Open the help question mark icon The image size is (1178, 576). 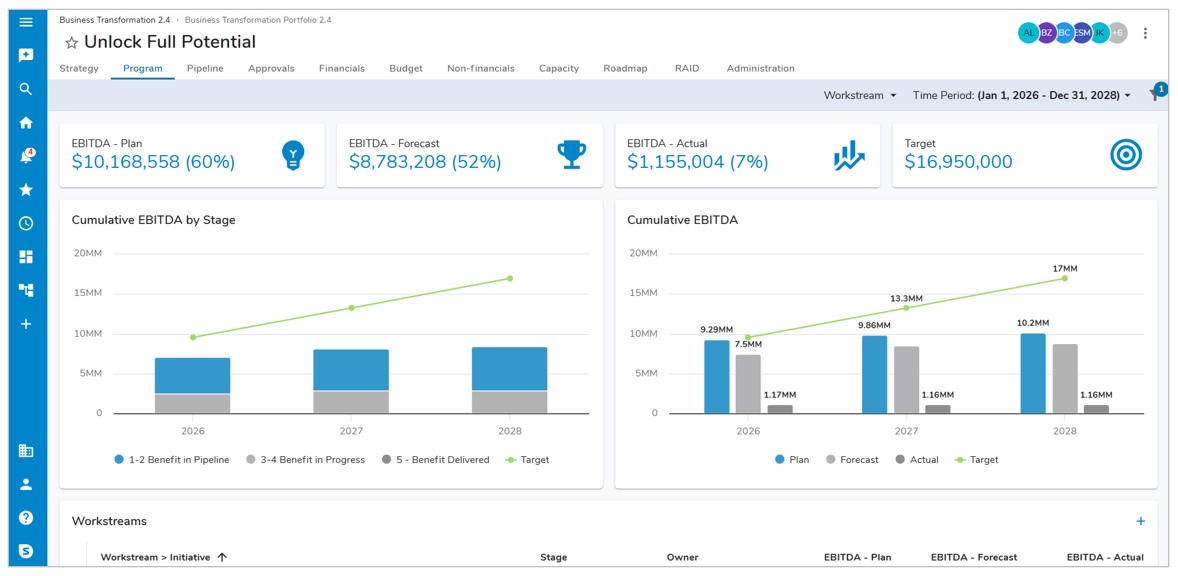(26, 518)
